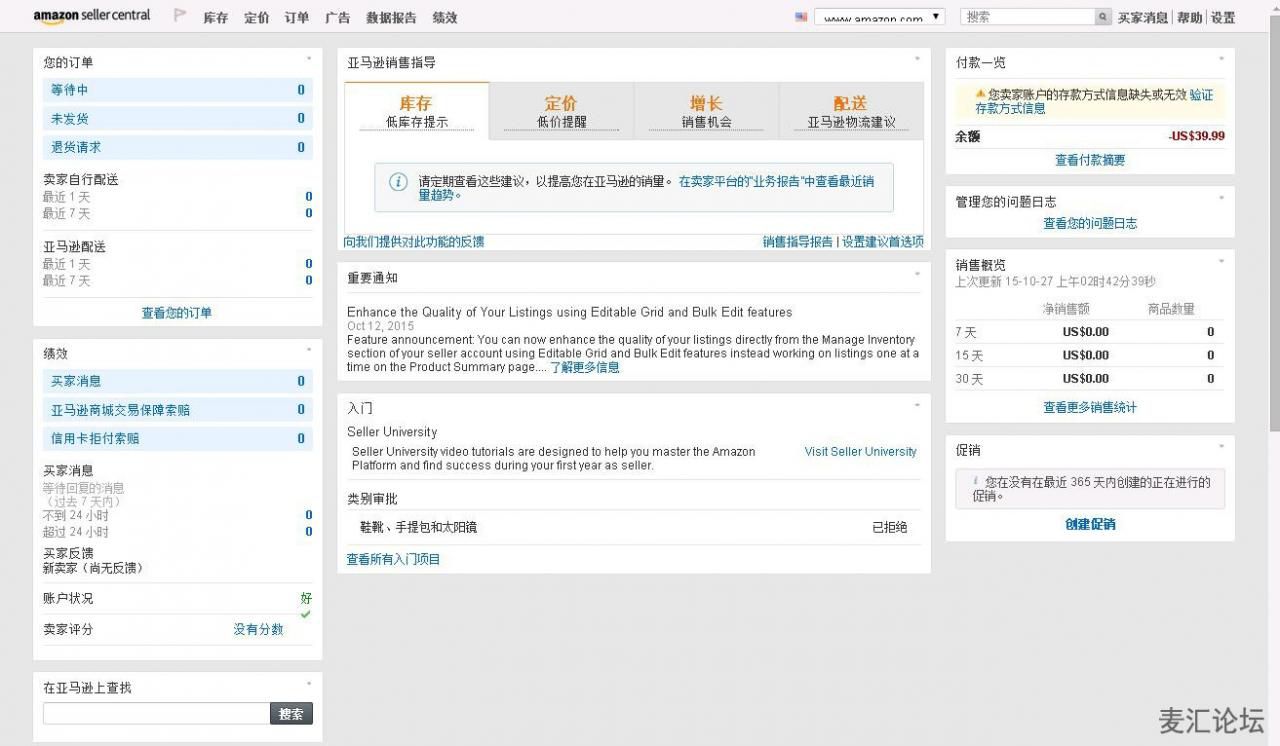Collapse the 绩效 widget arrow

(x=308, y=350)
